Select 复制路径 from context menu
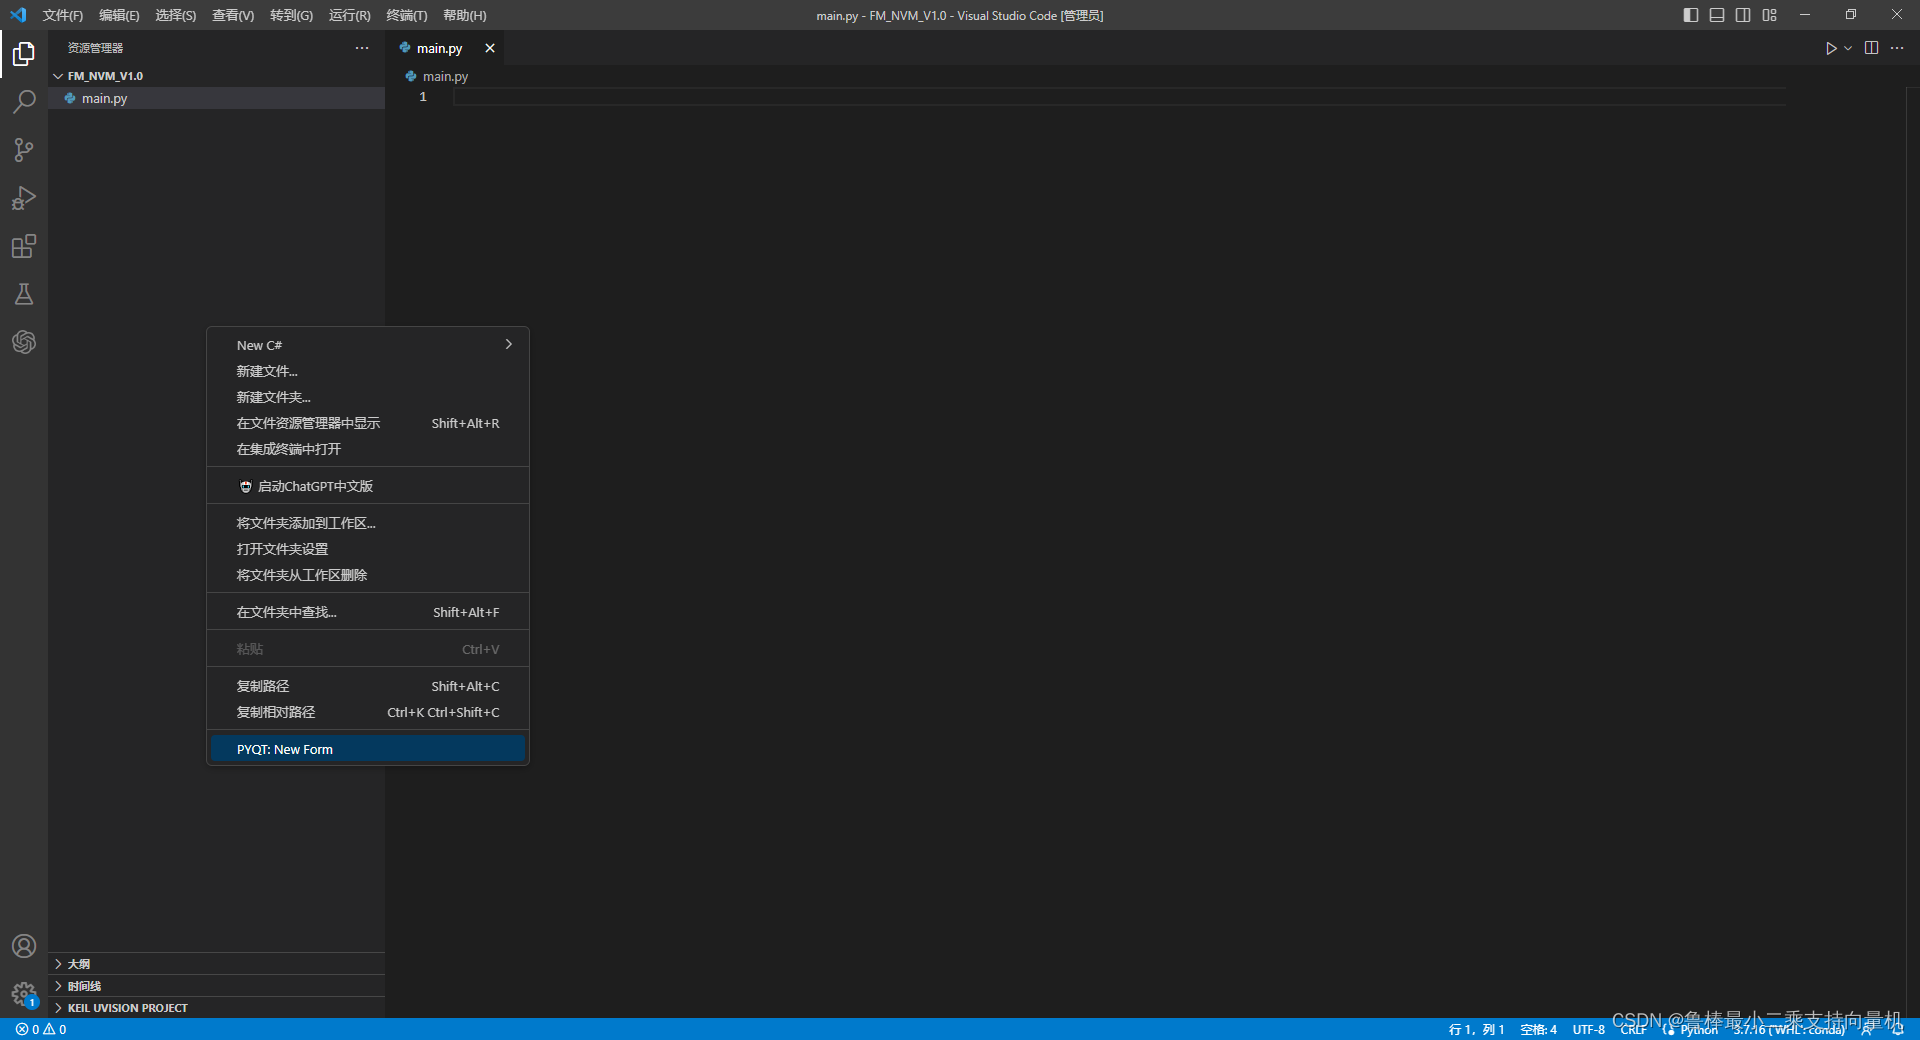The width and height of the screenshot is (1920, 1040). (x=368, y=686)
